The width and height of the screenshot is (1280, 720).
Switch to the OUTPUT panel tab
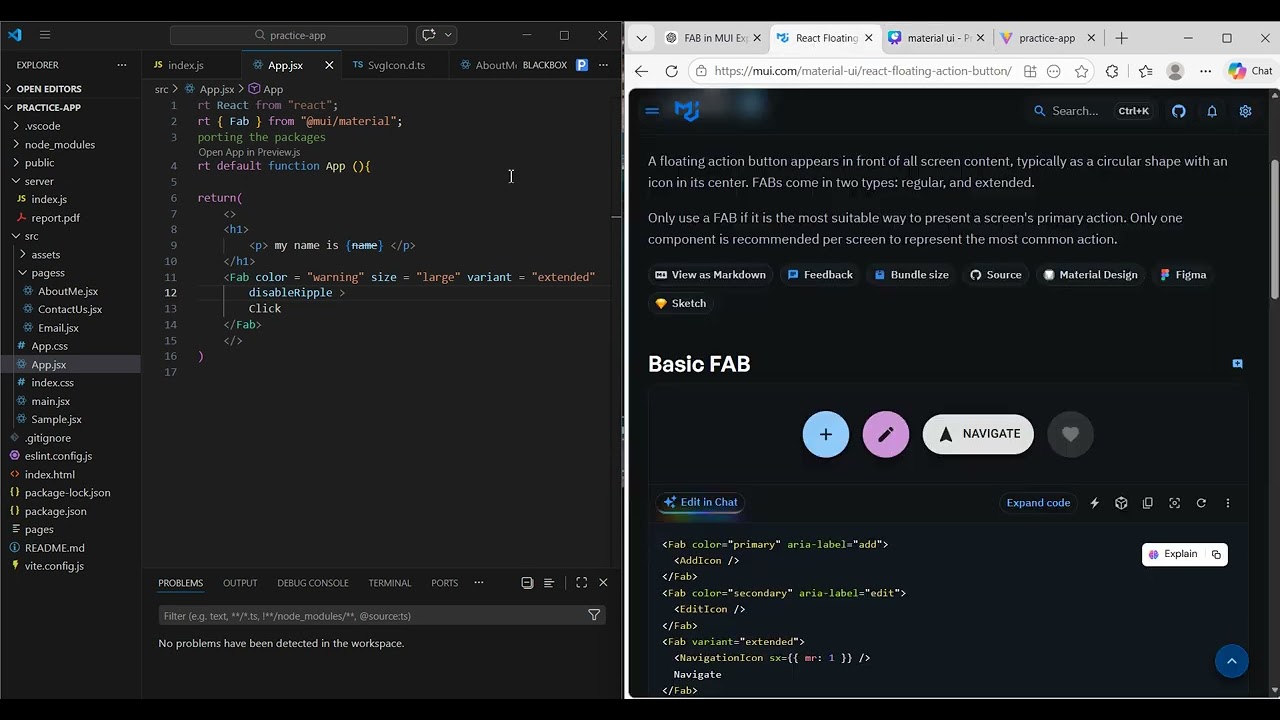[x=240, y=583]
